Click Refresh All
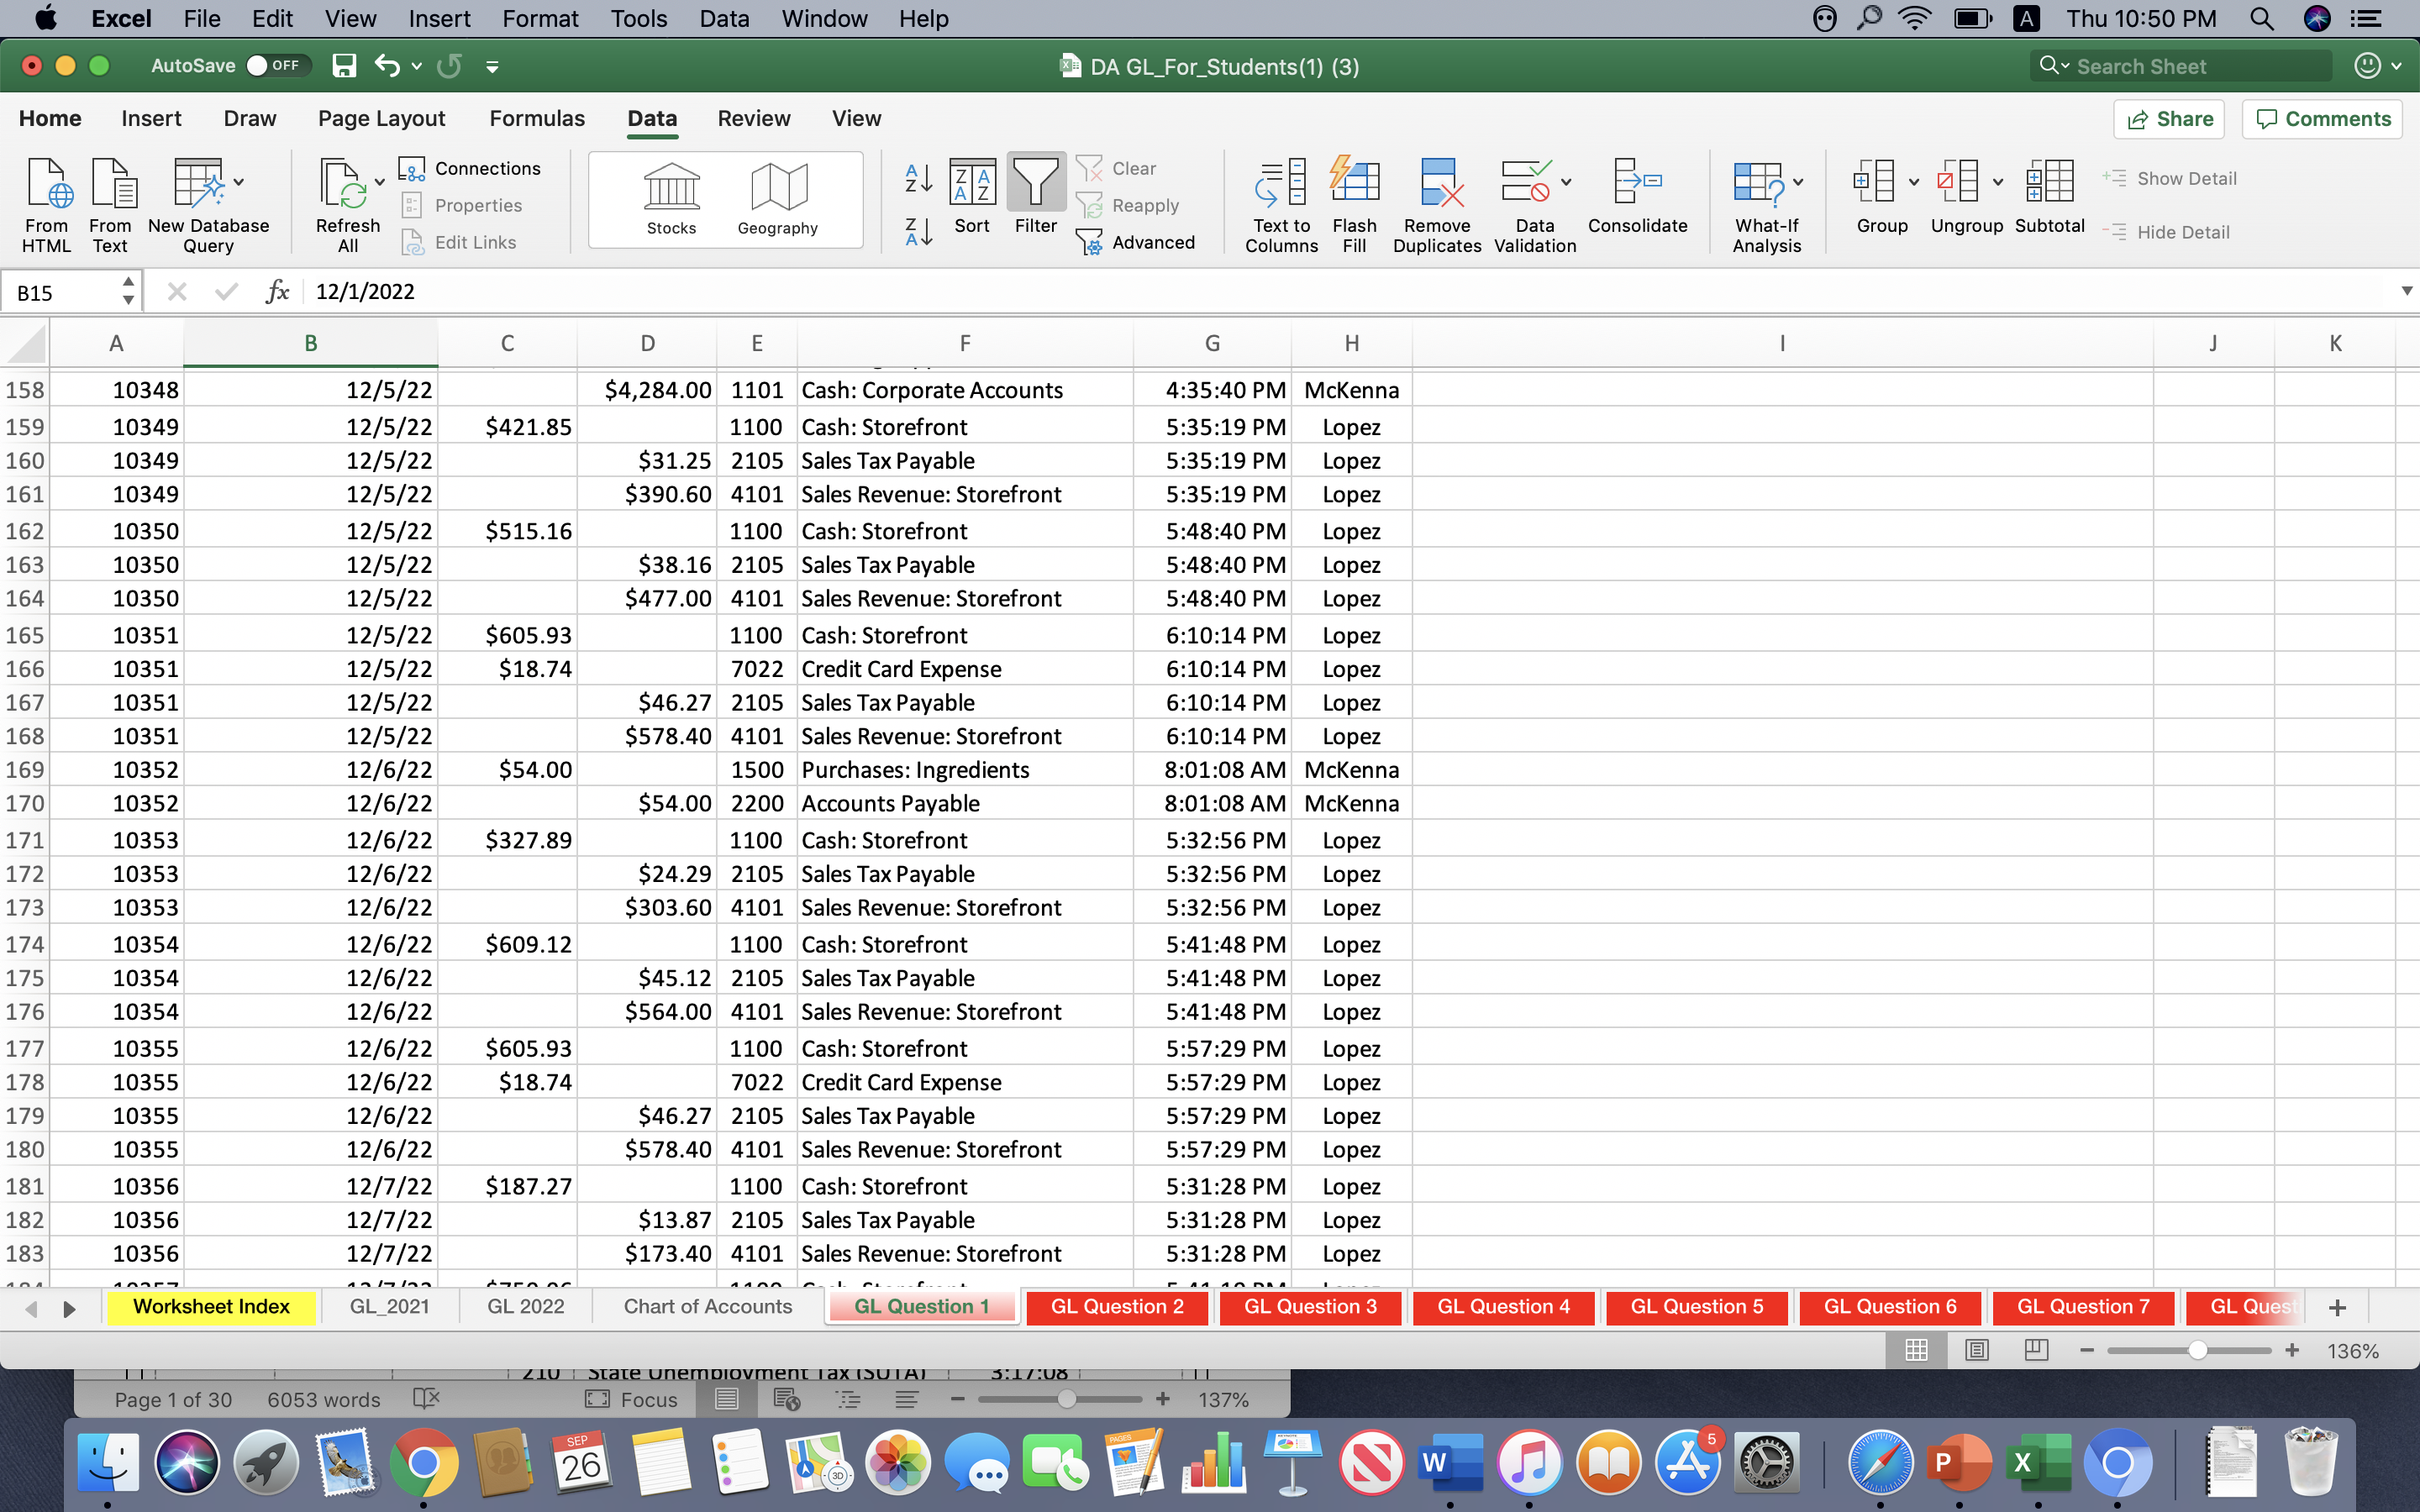This screenshot has width=2420, height=1512. (x=345, y=200)
